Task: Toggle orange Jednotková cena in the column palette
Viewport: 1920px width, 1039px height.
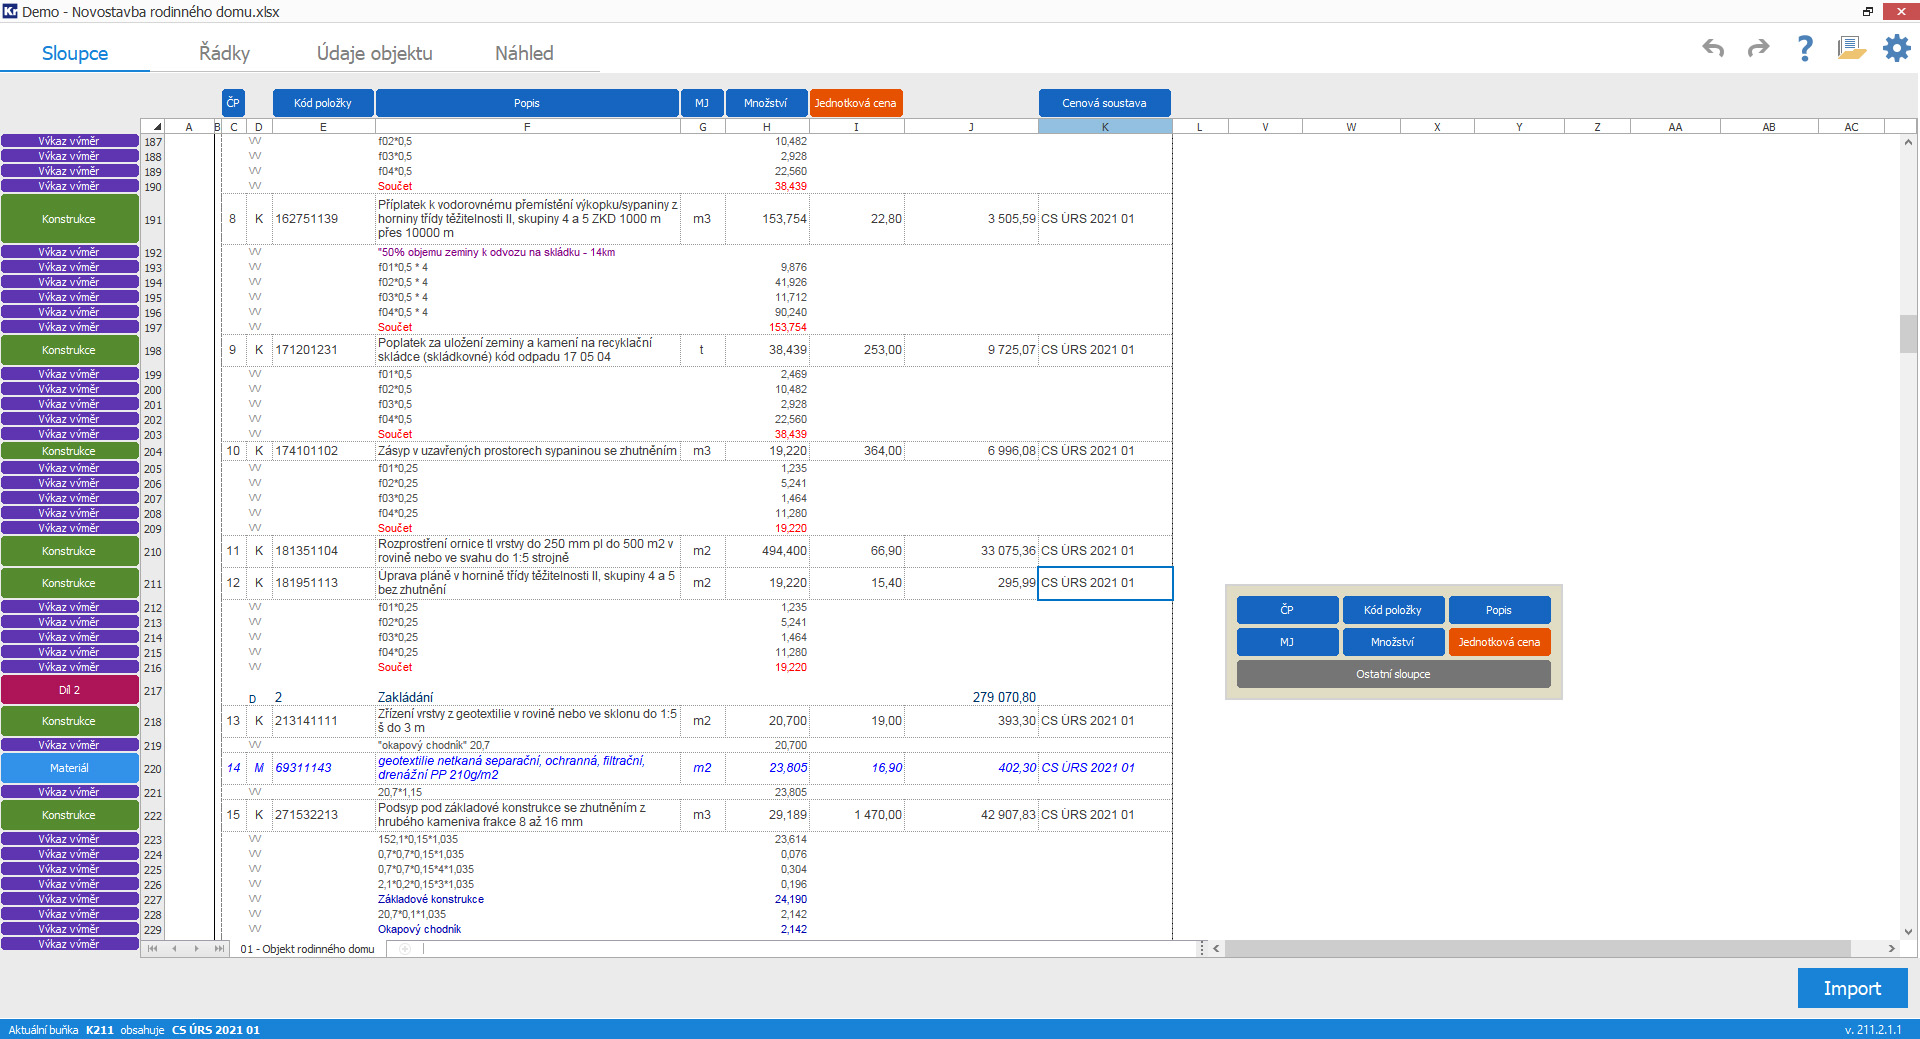Action: tap(1498, 642)
